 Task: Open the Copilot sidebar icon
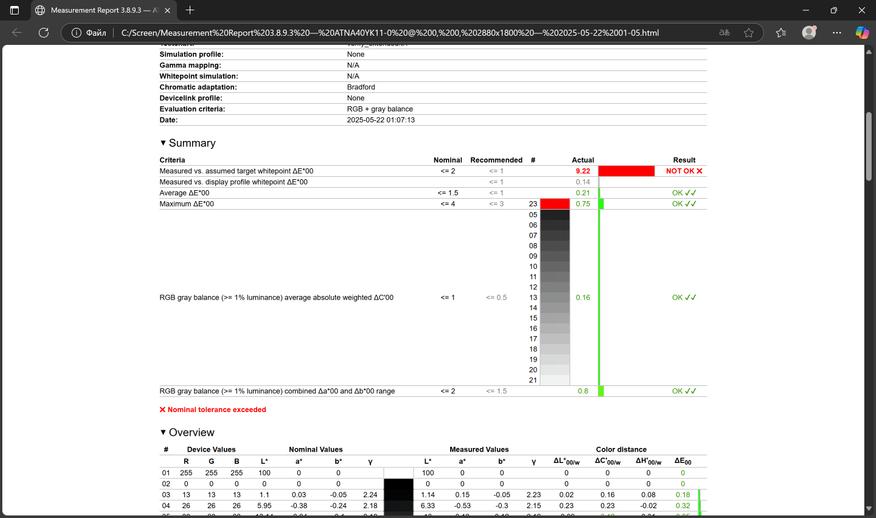tap(862, 33)
